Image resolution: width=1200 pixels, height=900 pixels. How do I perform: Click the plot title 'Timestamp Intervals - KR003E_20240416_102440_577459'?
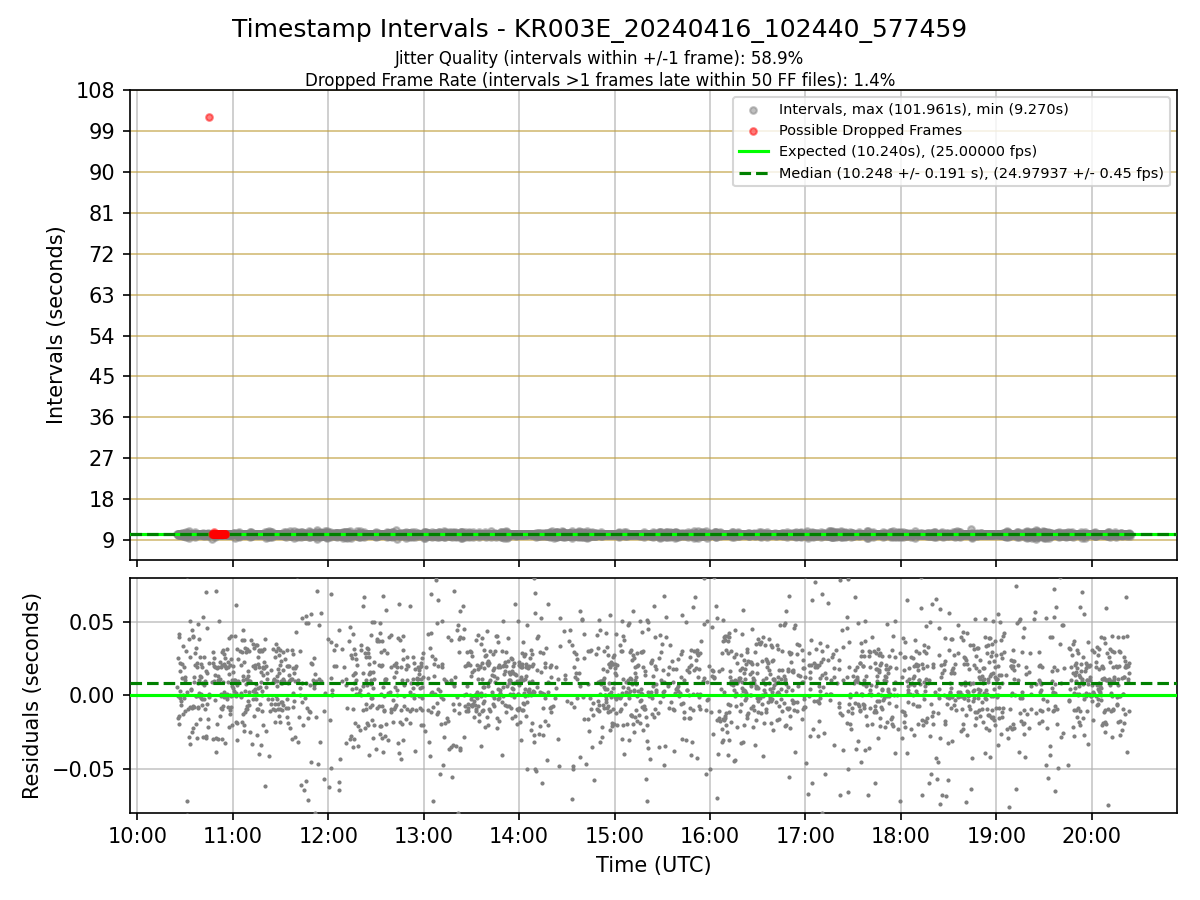tap(599, 29)
